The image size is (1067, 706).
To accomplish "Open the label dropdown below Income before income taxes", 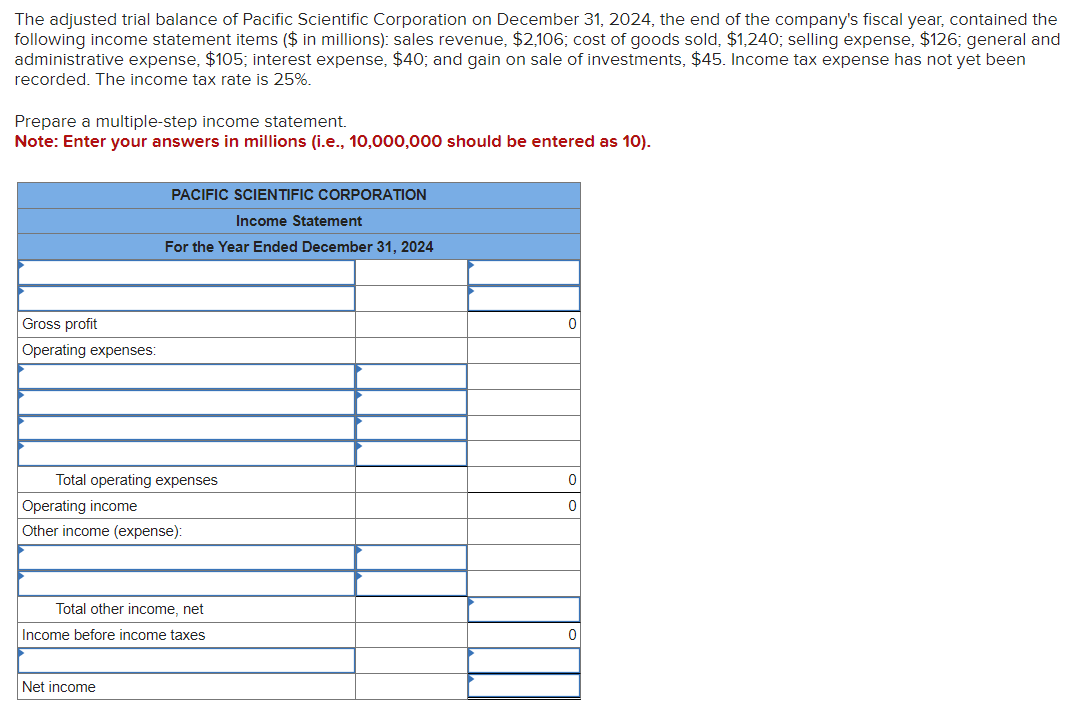I will click(x=186, y=660).
